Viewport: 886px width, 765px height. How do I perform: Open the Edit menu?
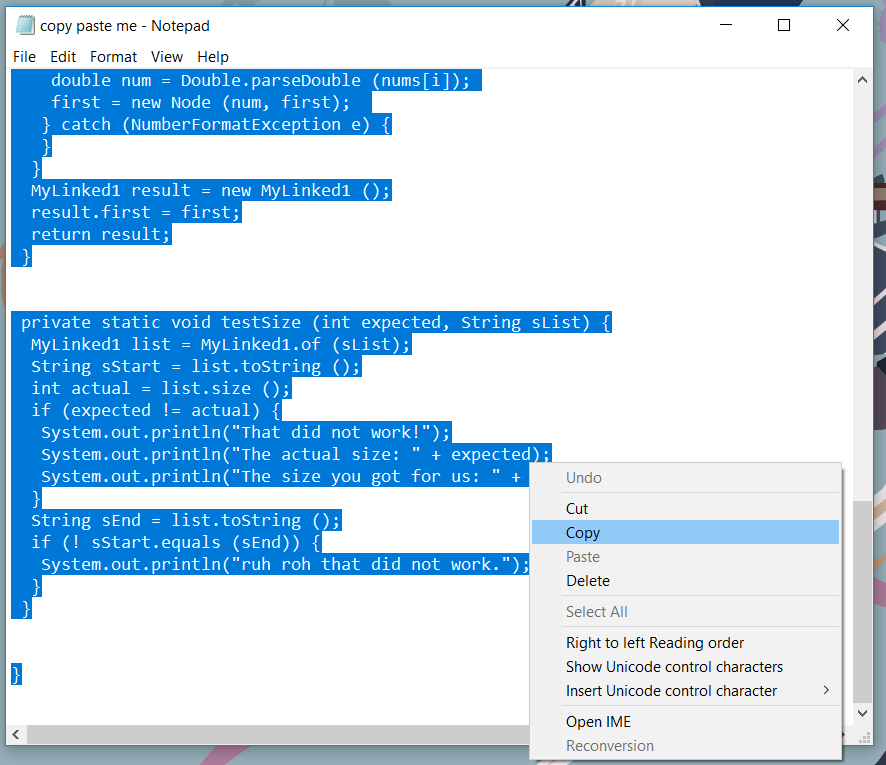click(x=63, y=57)
